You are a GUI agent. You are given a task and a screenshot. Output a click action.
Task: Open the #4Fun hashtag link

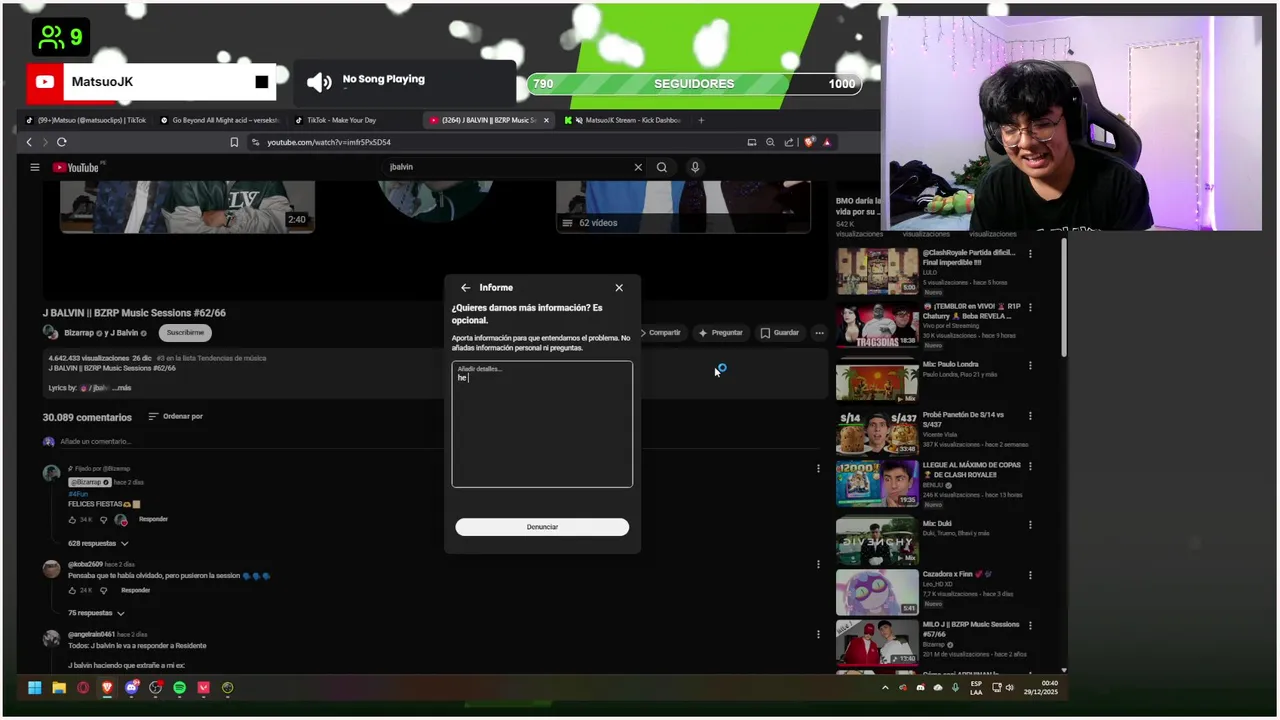[x=78, y=494]
